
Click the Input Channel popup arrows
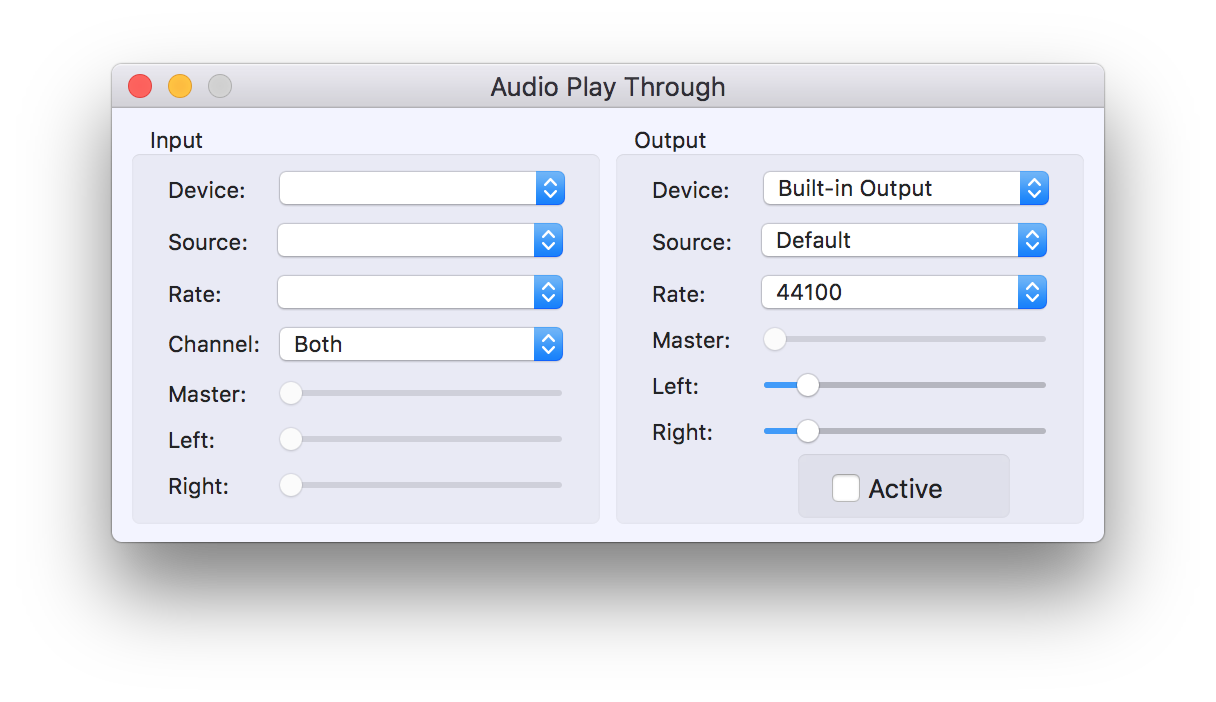[x=549, y=344]
